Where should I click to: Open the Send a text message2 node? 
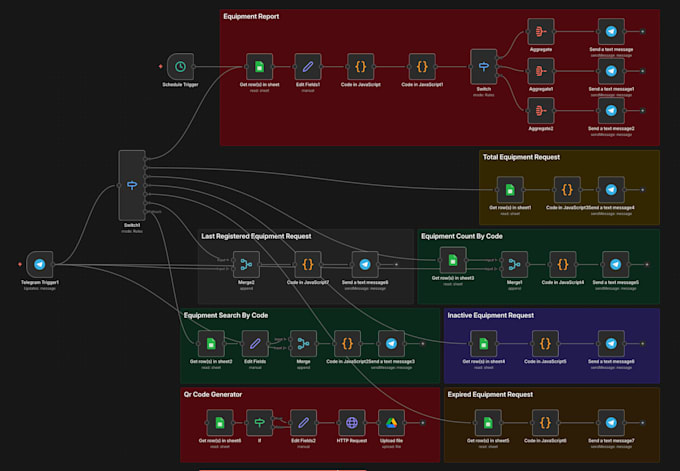point(611,111)
